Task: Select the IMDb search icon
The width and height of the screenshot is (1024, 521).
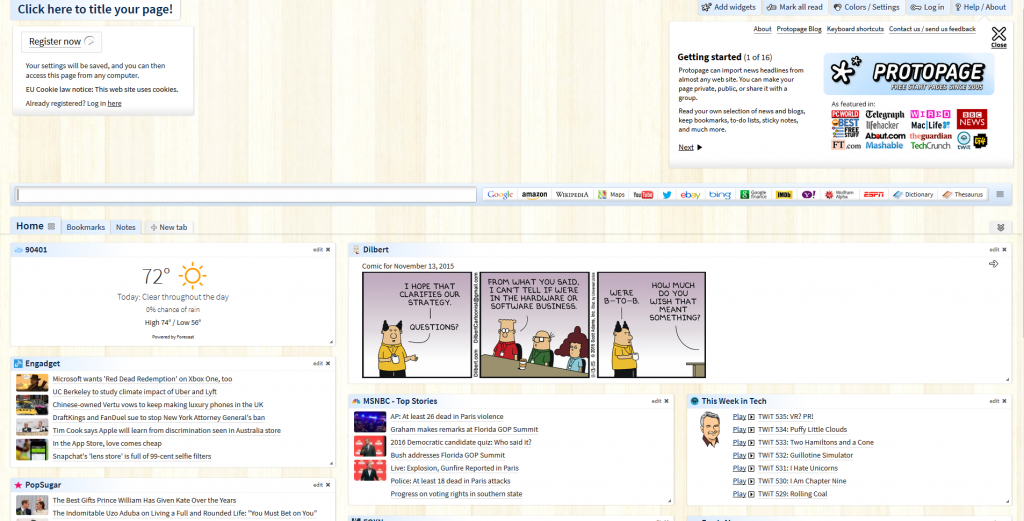Action: point(784,195)
